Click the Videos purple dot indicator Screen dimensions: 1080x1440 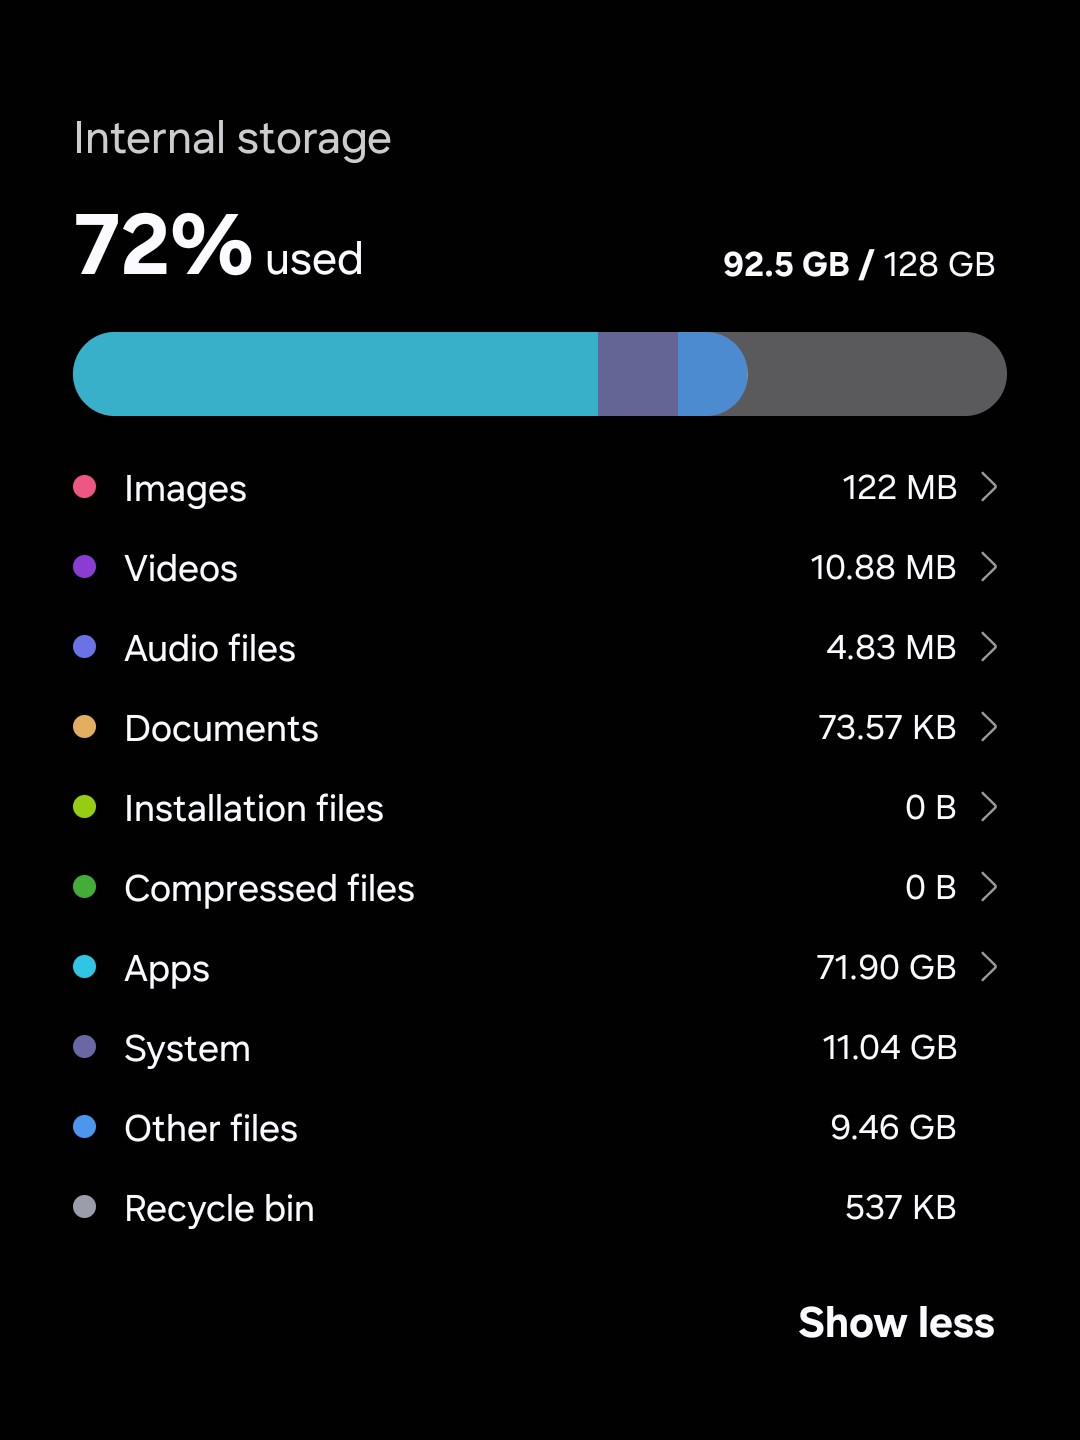[85, 567]
